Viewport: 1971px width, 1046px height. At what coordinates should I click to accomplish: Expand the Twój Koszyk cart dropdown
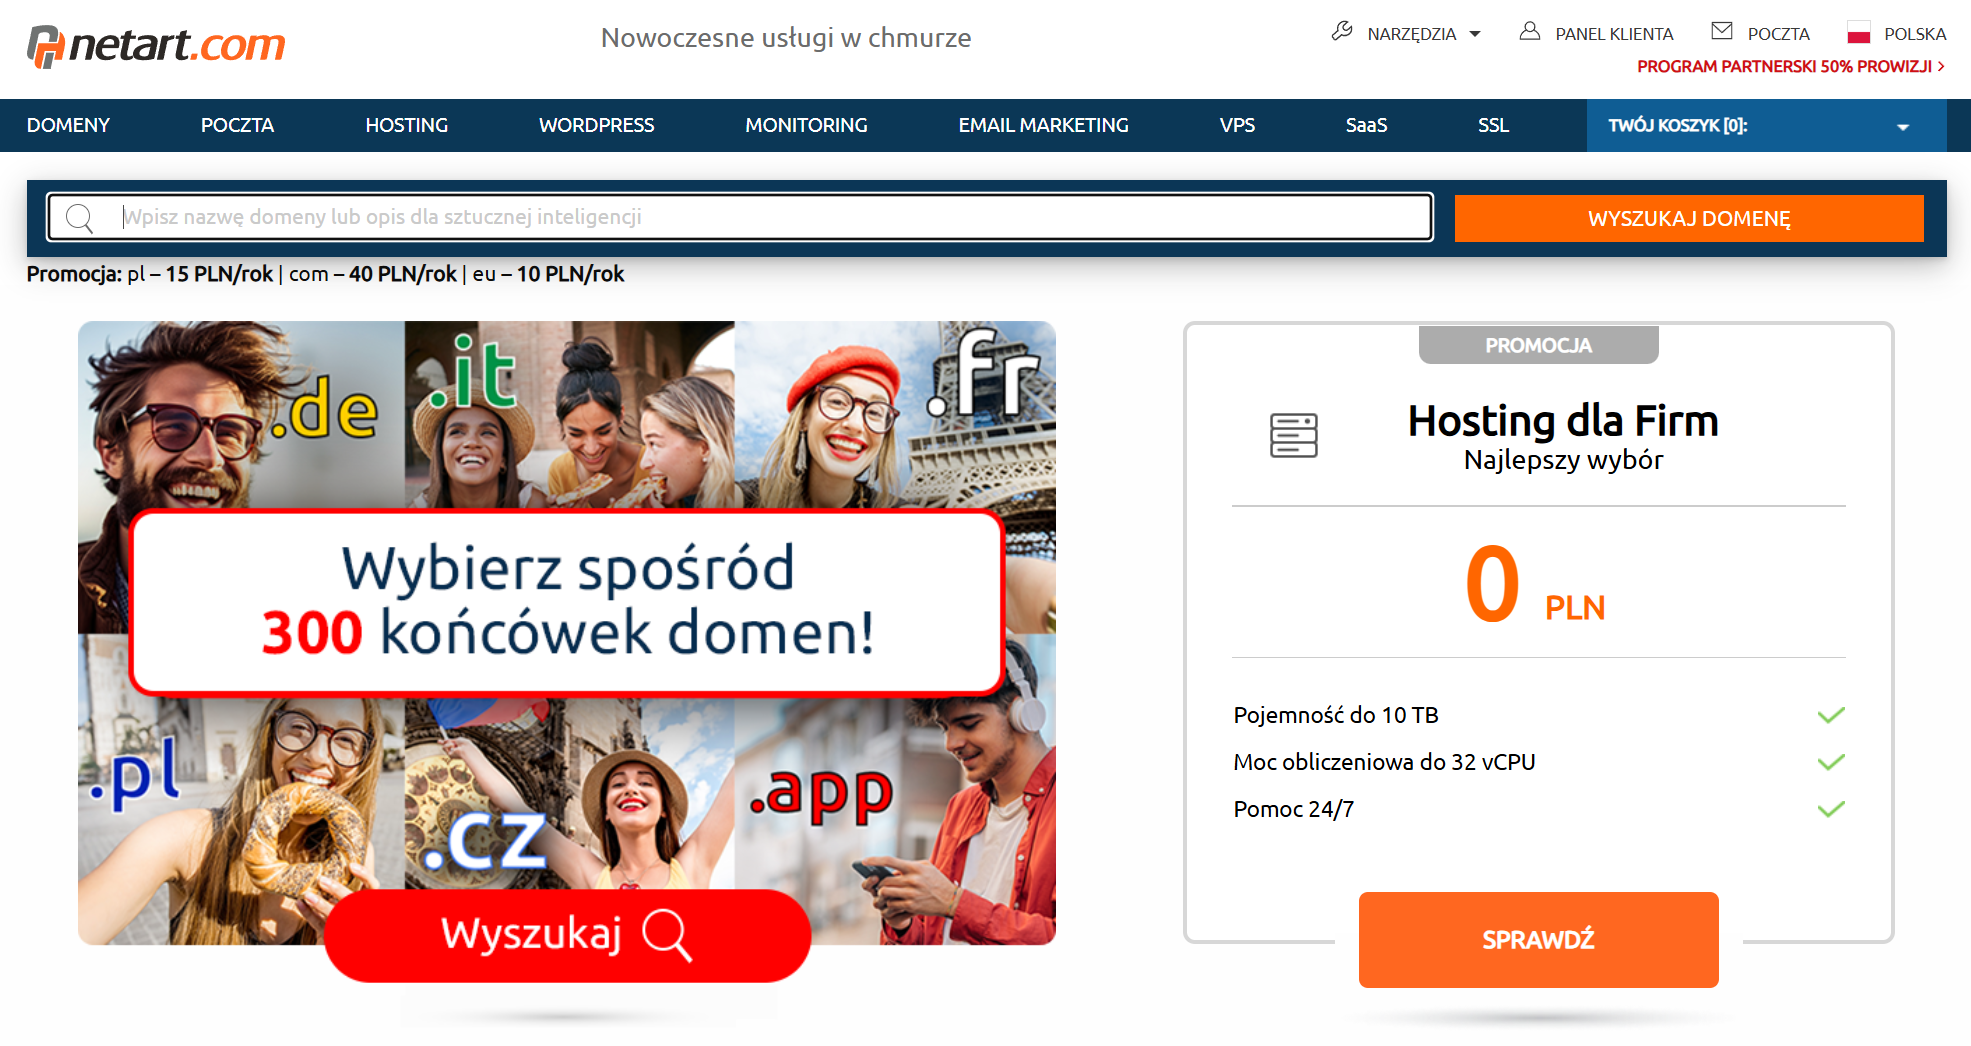[x=1903, y=127]
